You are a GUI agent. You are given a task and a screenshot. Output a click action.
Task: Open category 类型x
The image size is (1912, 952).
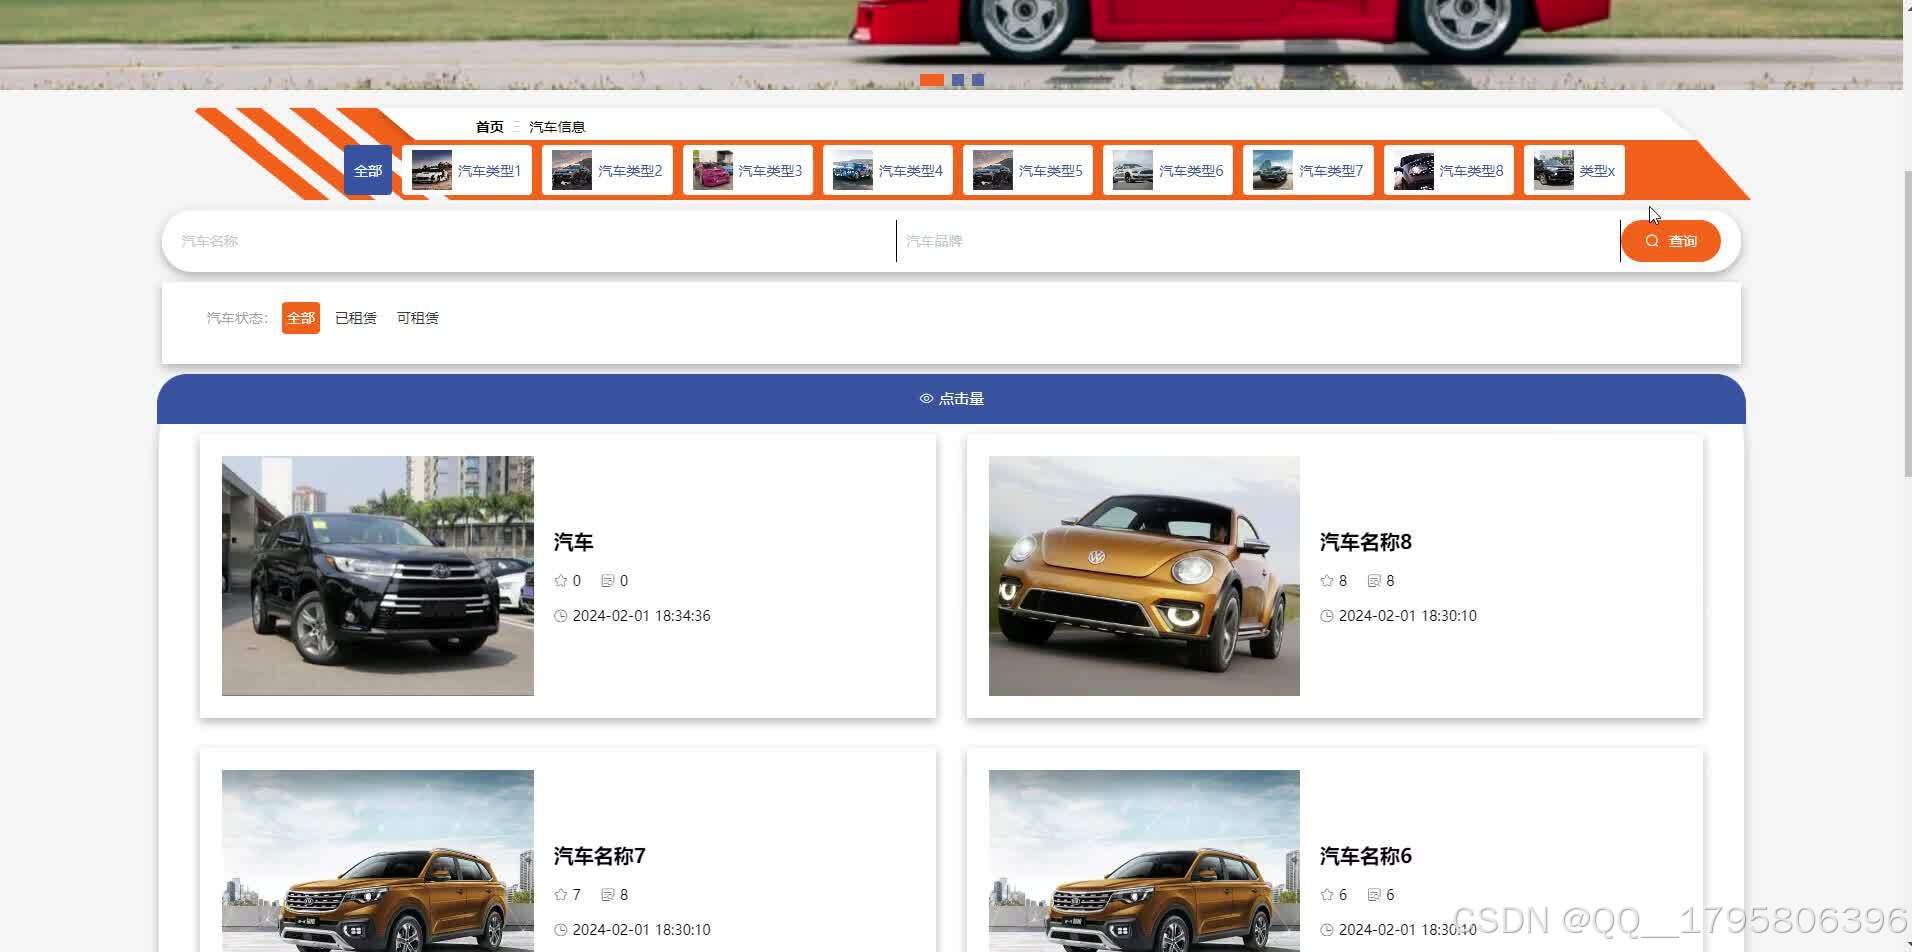click(x=1574, y=170)
